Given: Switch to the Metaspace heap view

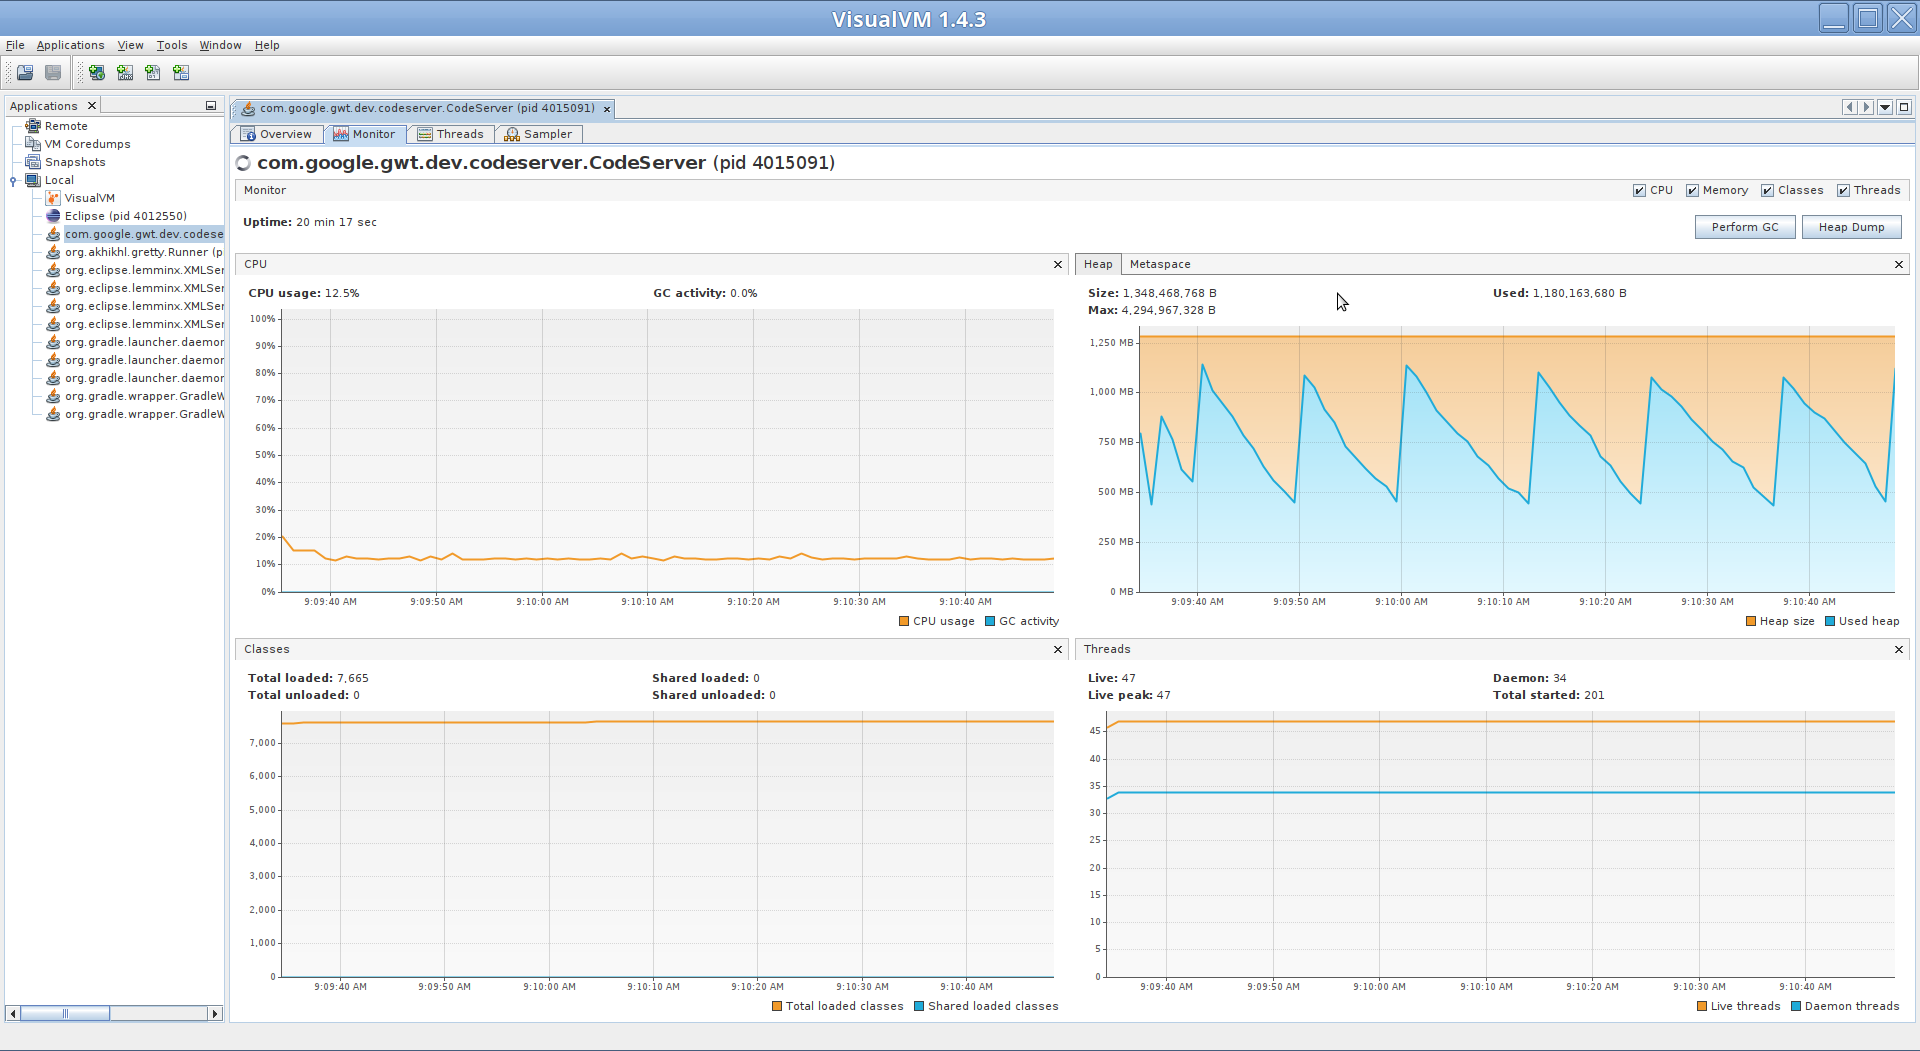Looking at the screenshot, I should pos(1159,264).
